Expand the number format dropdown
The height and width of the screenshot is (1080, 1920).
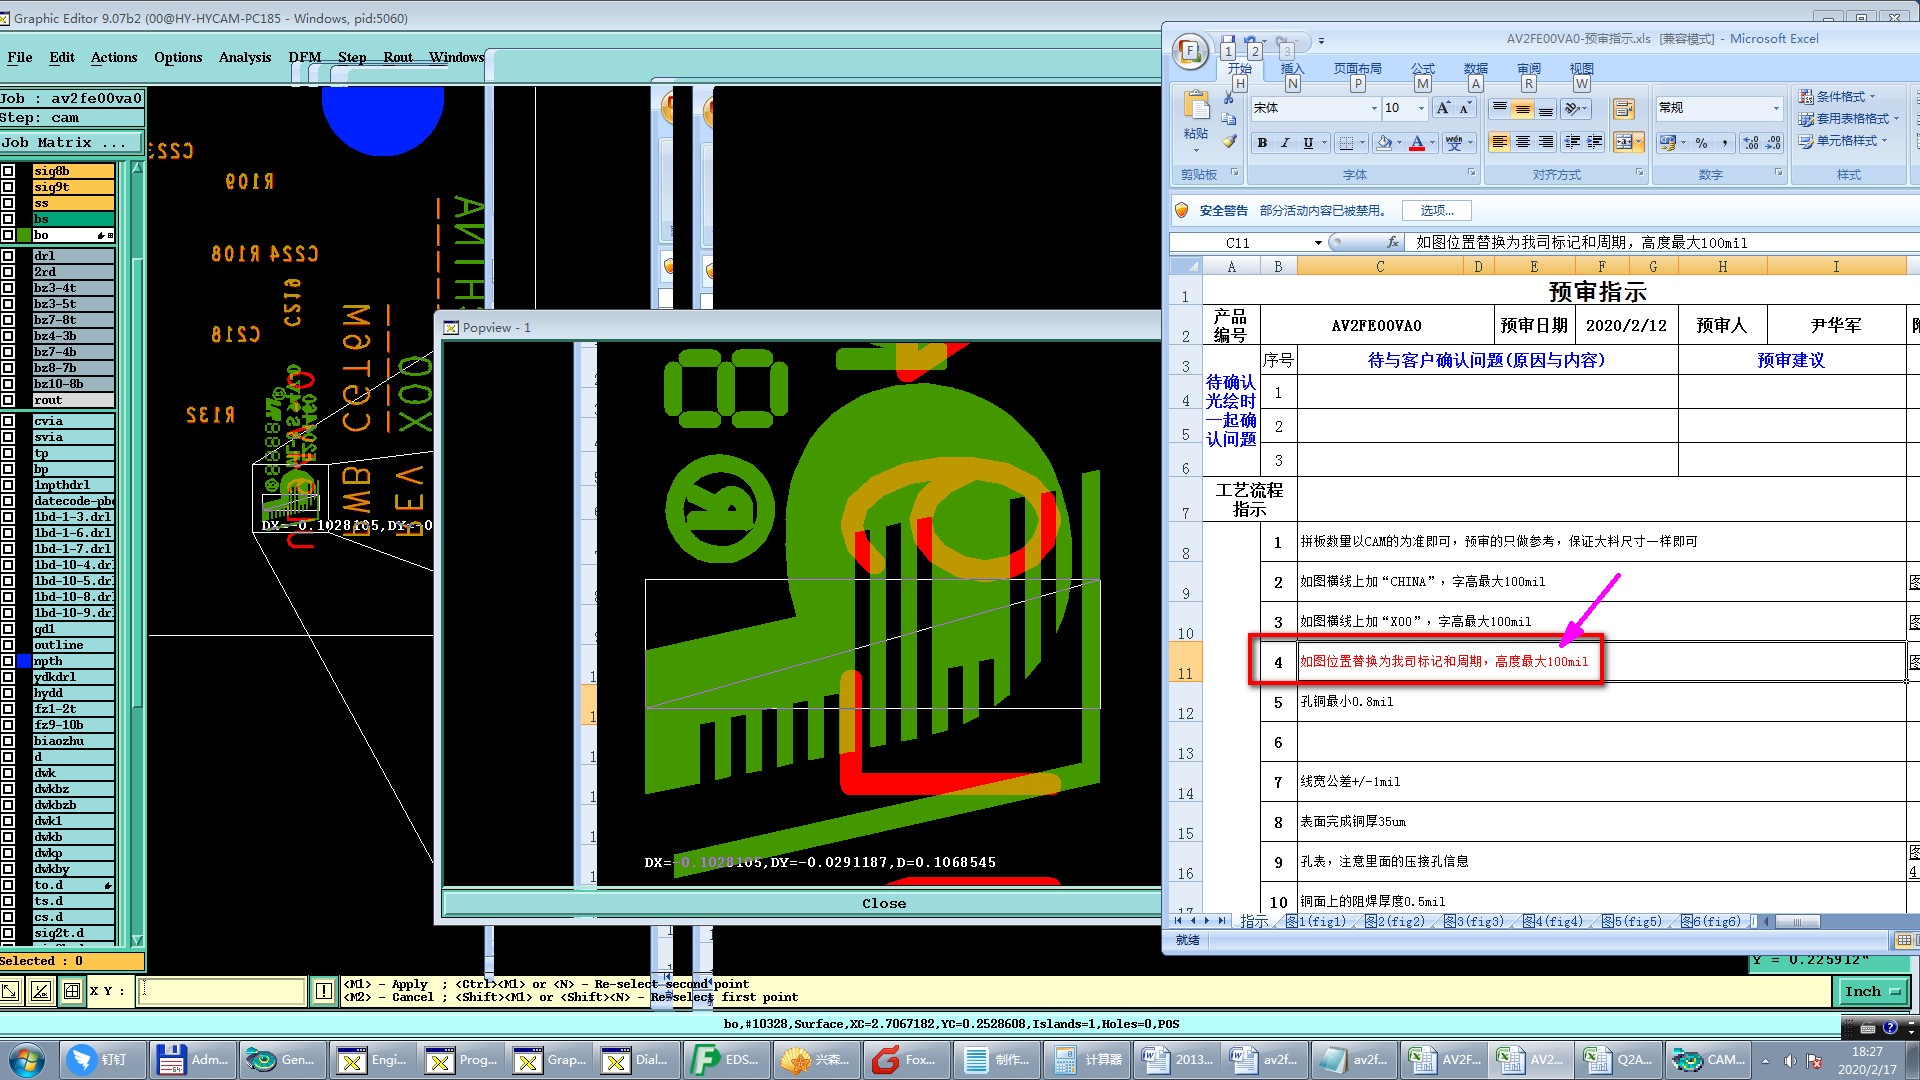point(1776,108)
